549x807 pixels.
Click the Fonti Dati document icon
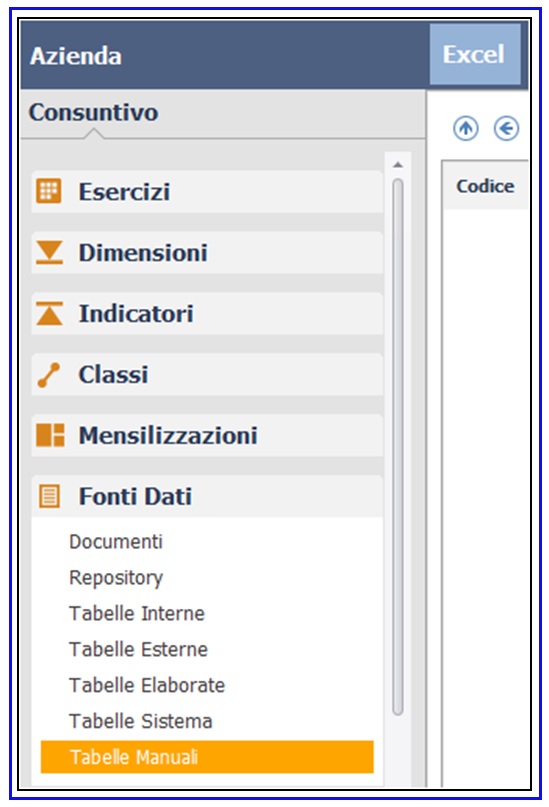point(49,496)
